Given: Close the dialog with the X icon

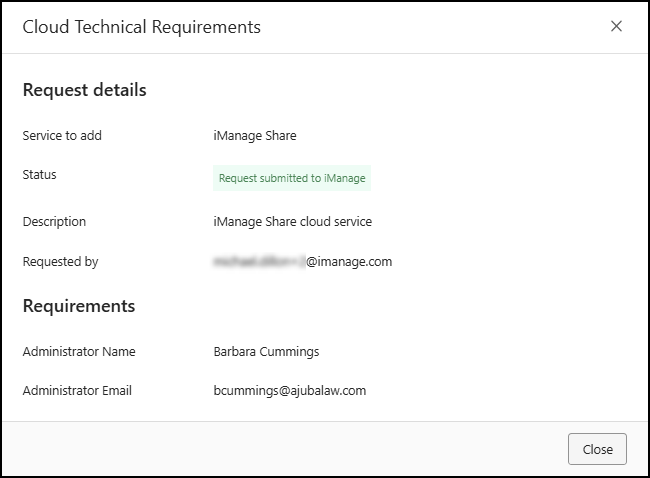Looking at the screenshot, I should click(x=616, y=26).
